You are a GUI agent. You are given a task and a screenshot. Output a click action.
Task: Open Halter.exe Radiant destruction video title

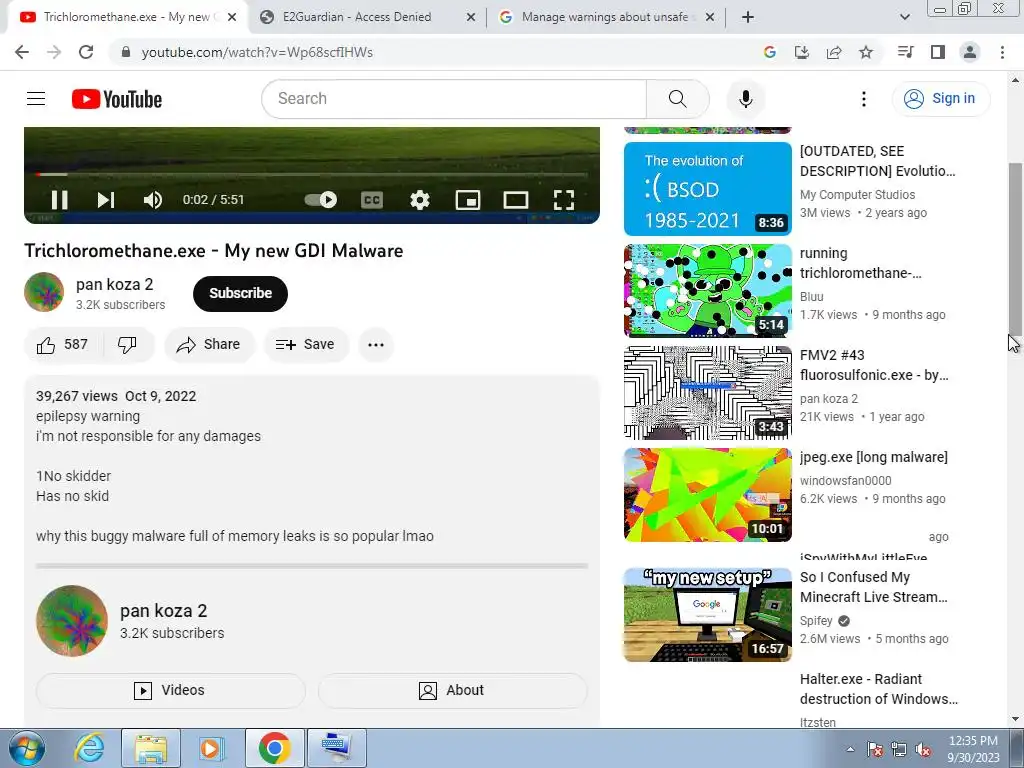tap(878, 689)
